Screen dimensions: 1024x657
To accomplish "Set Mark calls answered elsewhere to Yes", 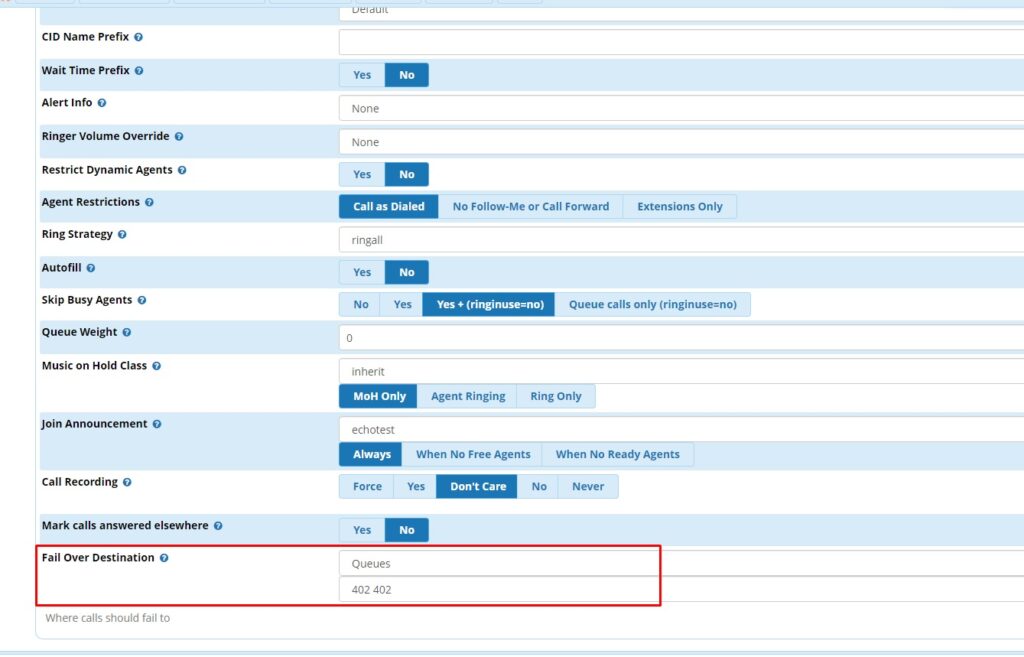I will pos(362,530).
